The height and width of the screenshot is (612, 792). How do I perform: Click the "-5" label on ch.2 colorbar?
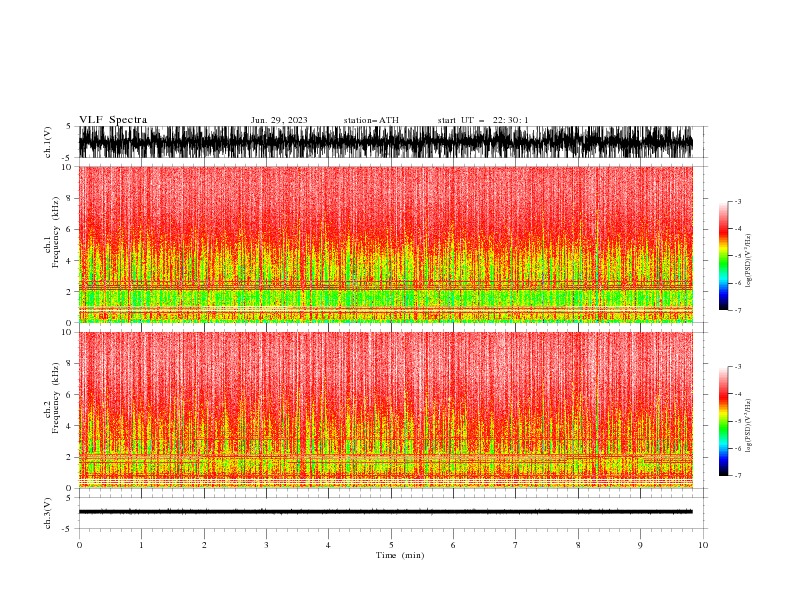coord(737,421)
